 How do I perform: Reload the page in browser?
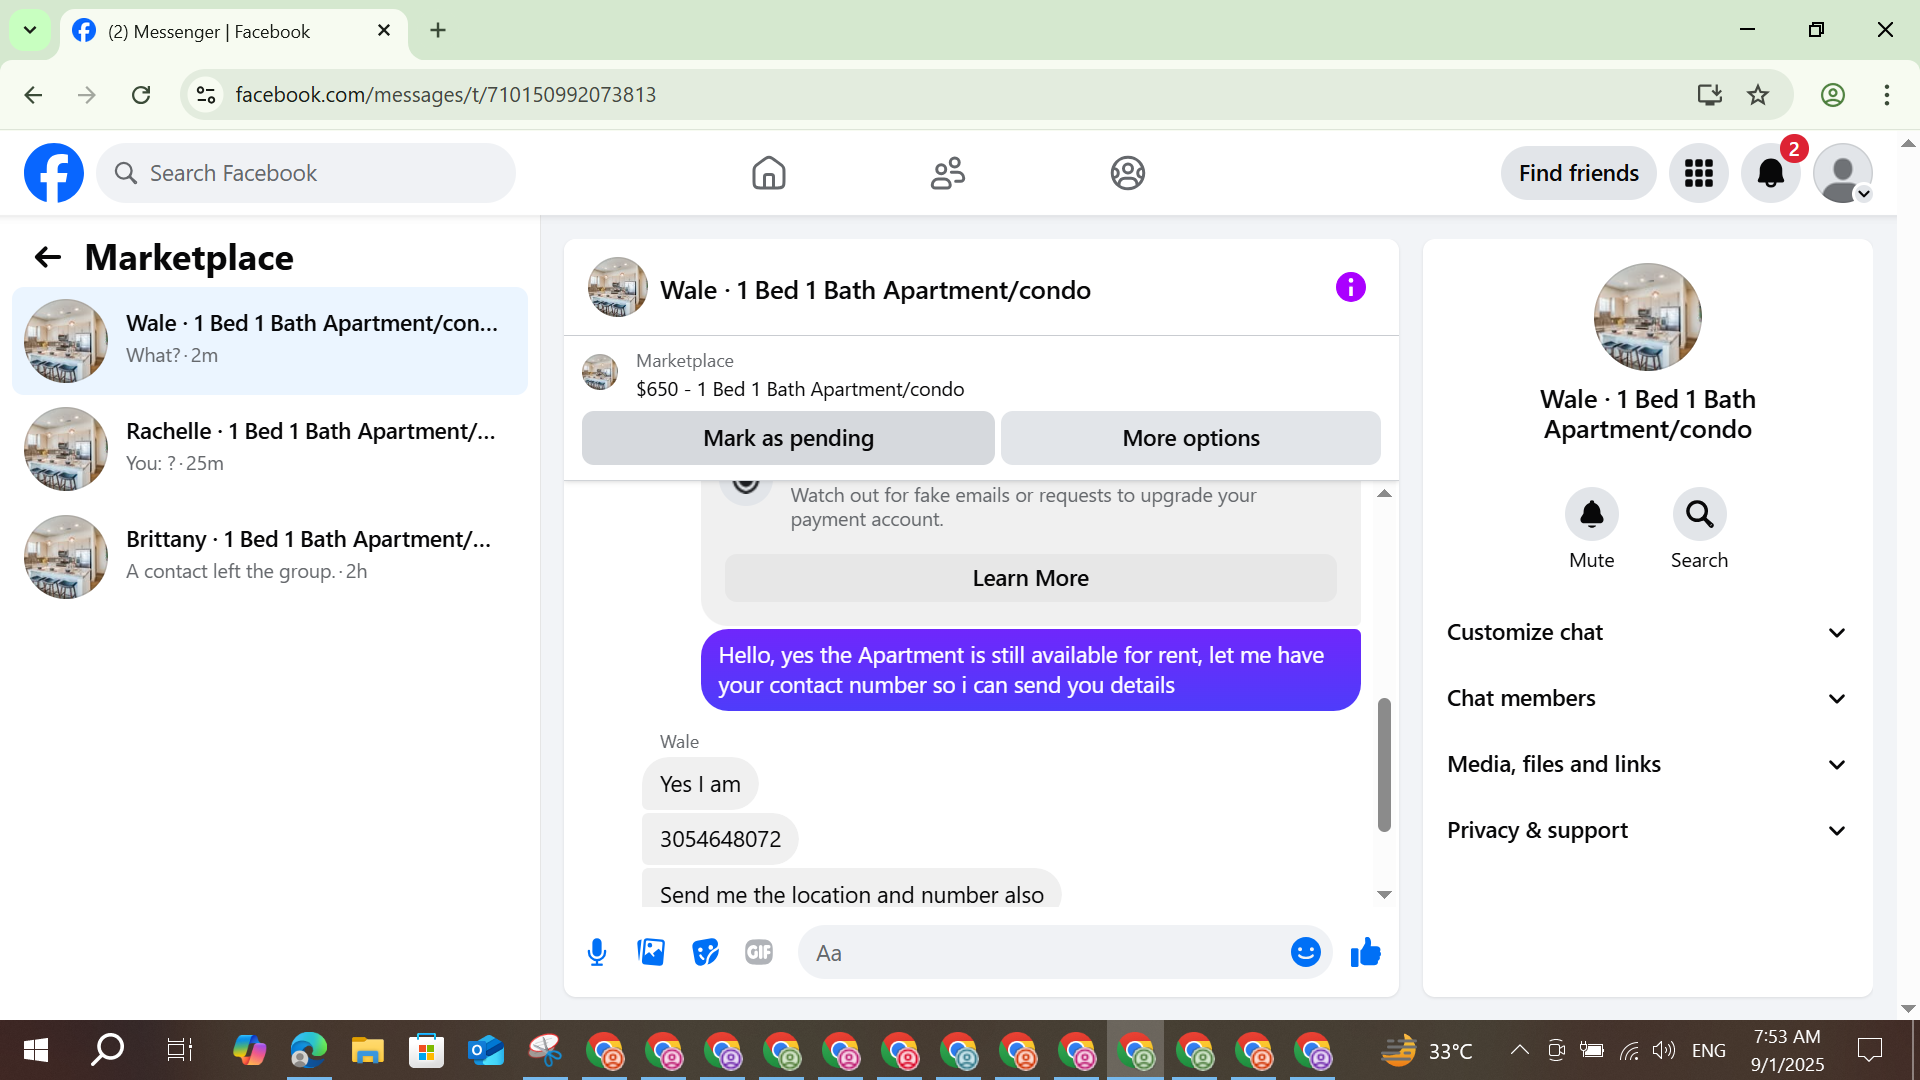(141, 95)
